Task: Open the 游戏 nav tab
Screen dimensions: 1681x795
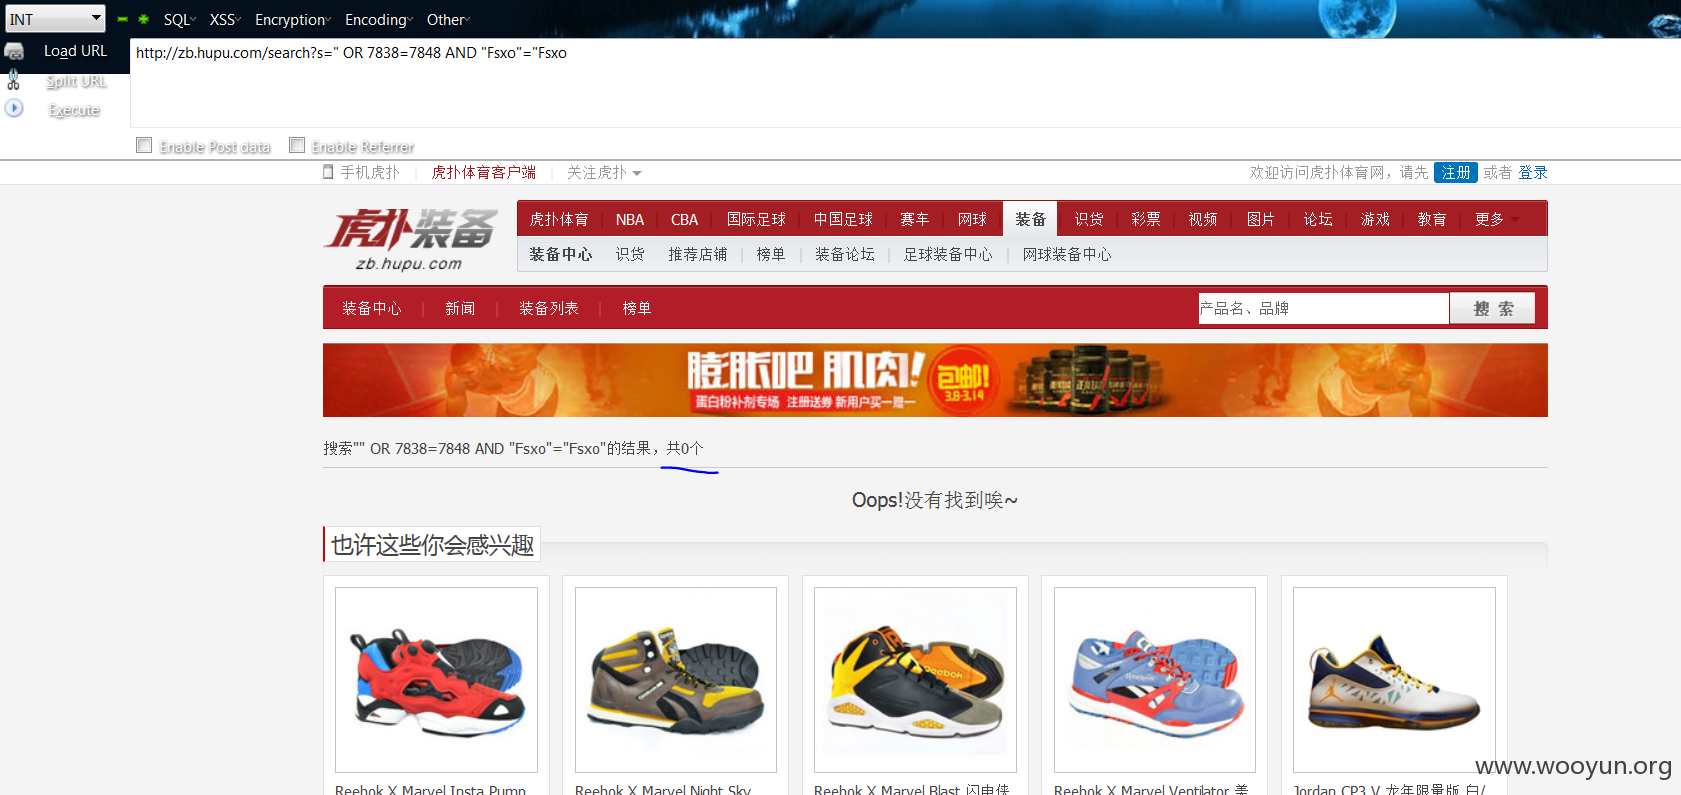Action: click(x=1375, y=219)
